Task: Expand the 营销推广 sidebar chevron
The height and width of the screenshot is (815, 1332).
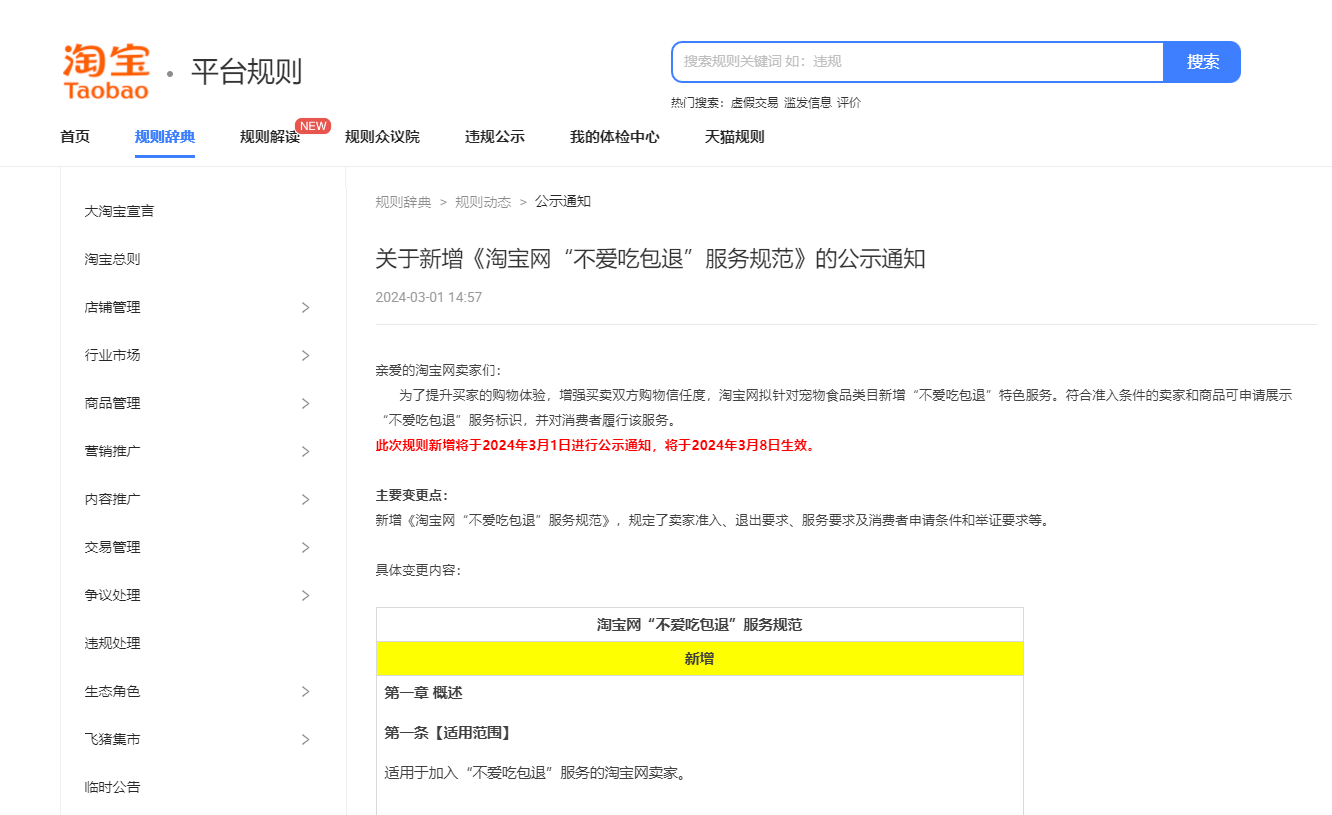Action: (x=306, y=451)
